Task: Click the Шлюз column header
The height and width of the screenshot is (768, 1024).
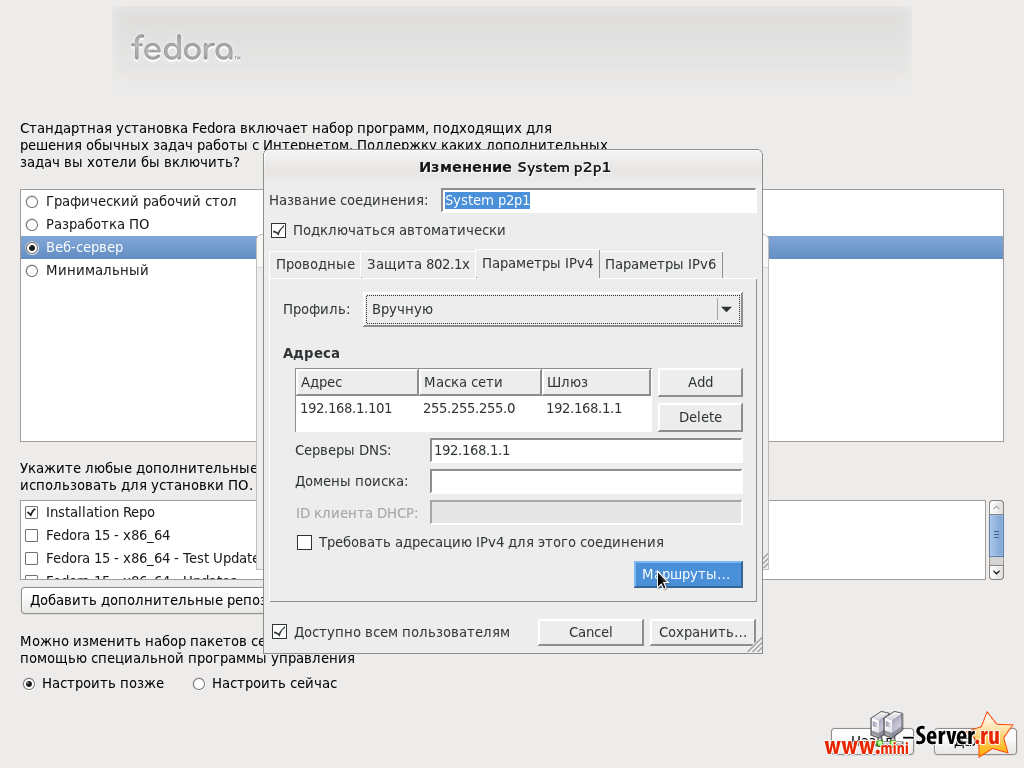Action: click(596, 382)
